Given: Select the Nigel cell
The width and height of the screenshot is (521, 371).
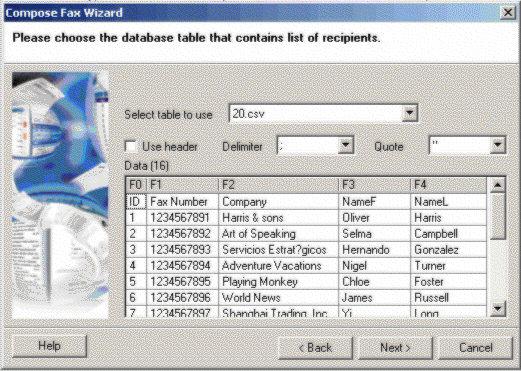Looking at the screenshot, I should pyautogui.click(x=374, y=266).
